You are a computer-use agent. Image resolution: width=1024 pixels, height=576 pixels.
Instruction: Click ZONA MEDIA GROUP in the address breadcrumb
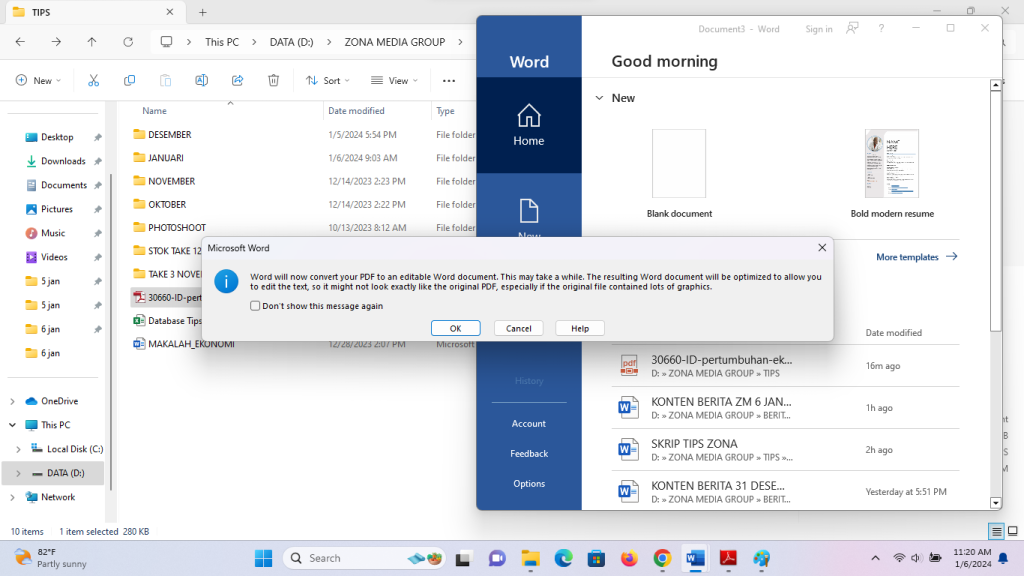click(x=394, y=42)
